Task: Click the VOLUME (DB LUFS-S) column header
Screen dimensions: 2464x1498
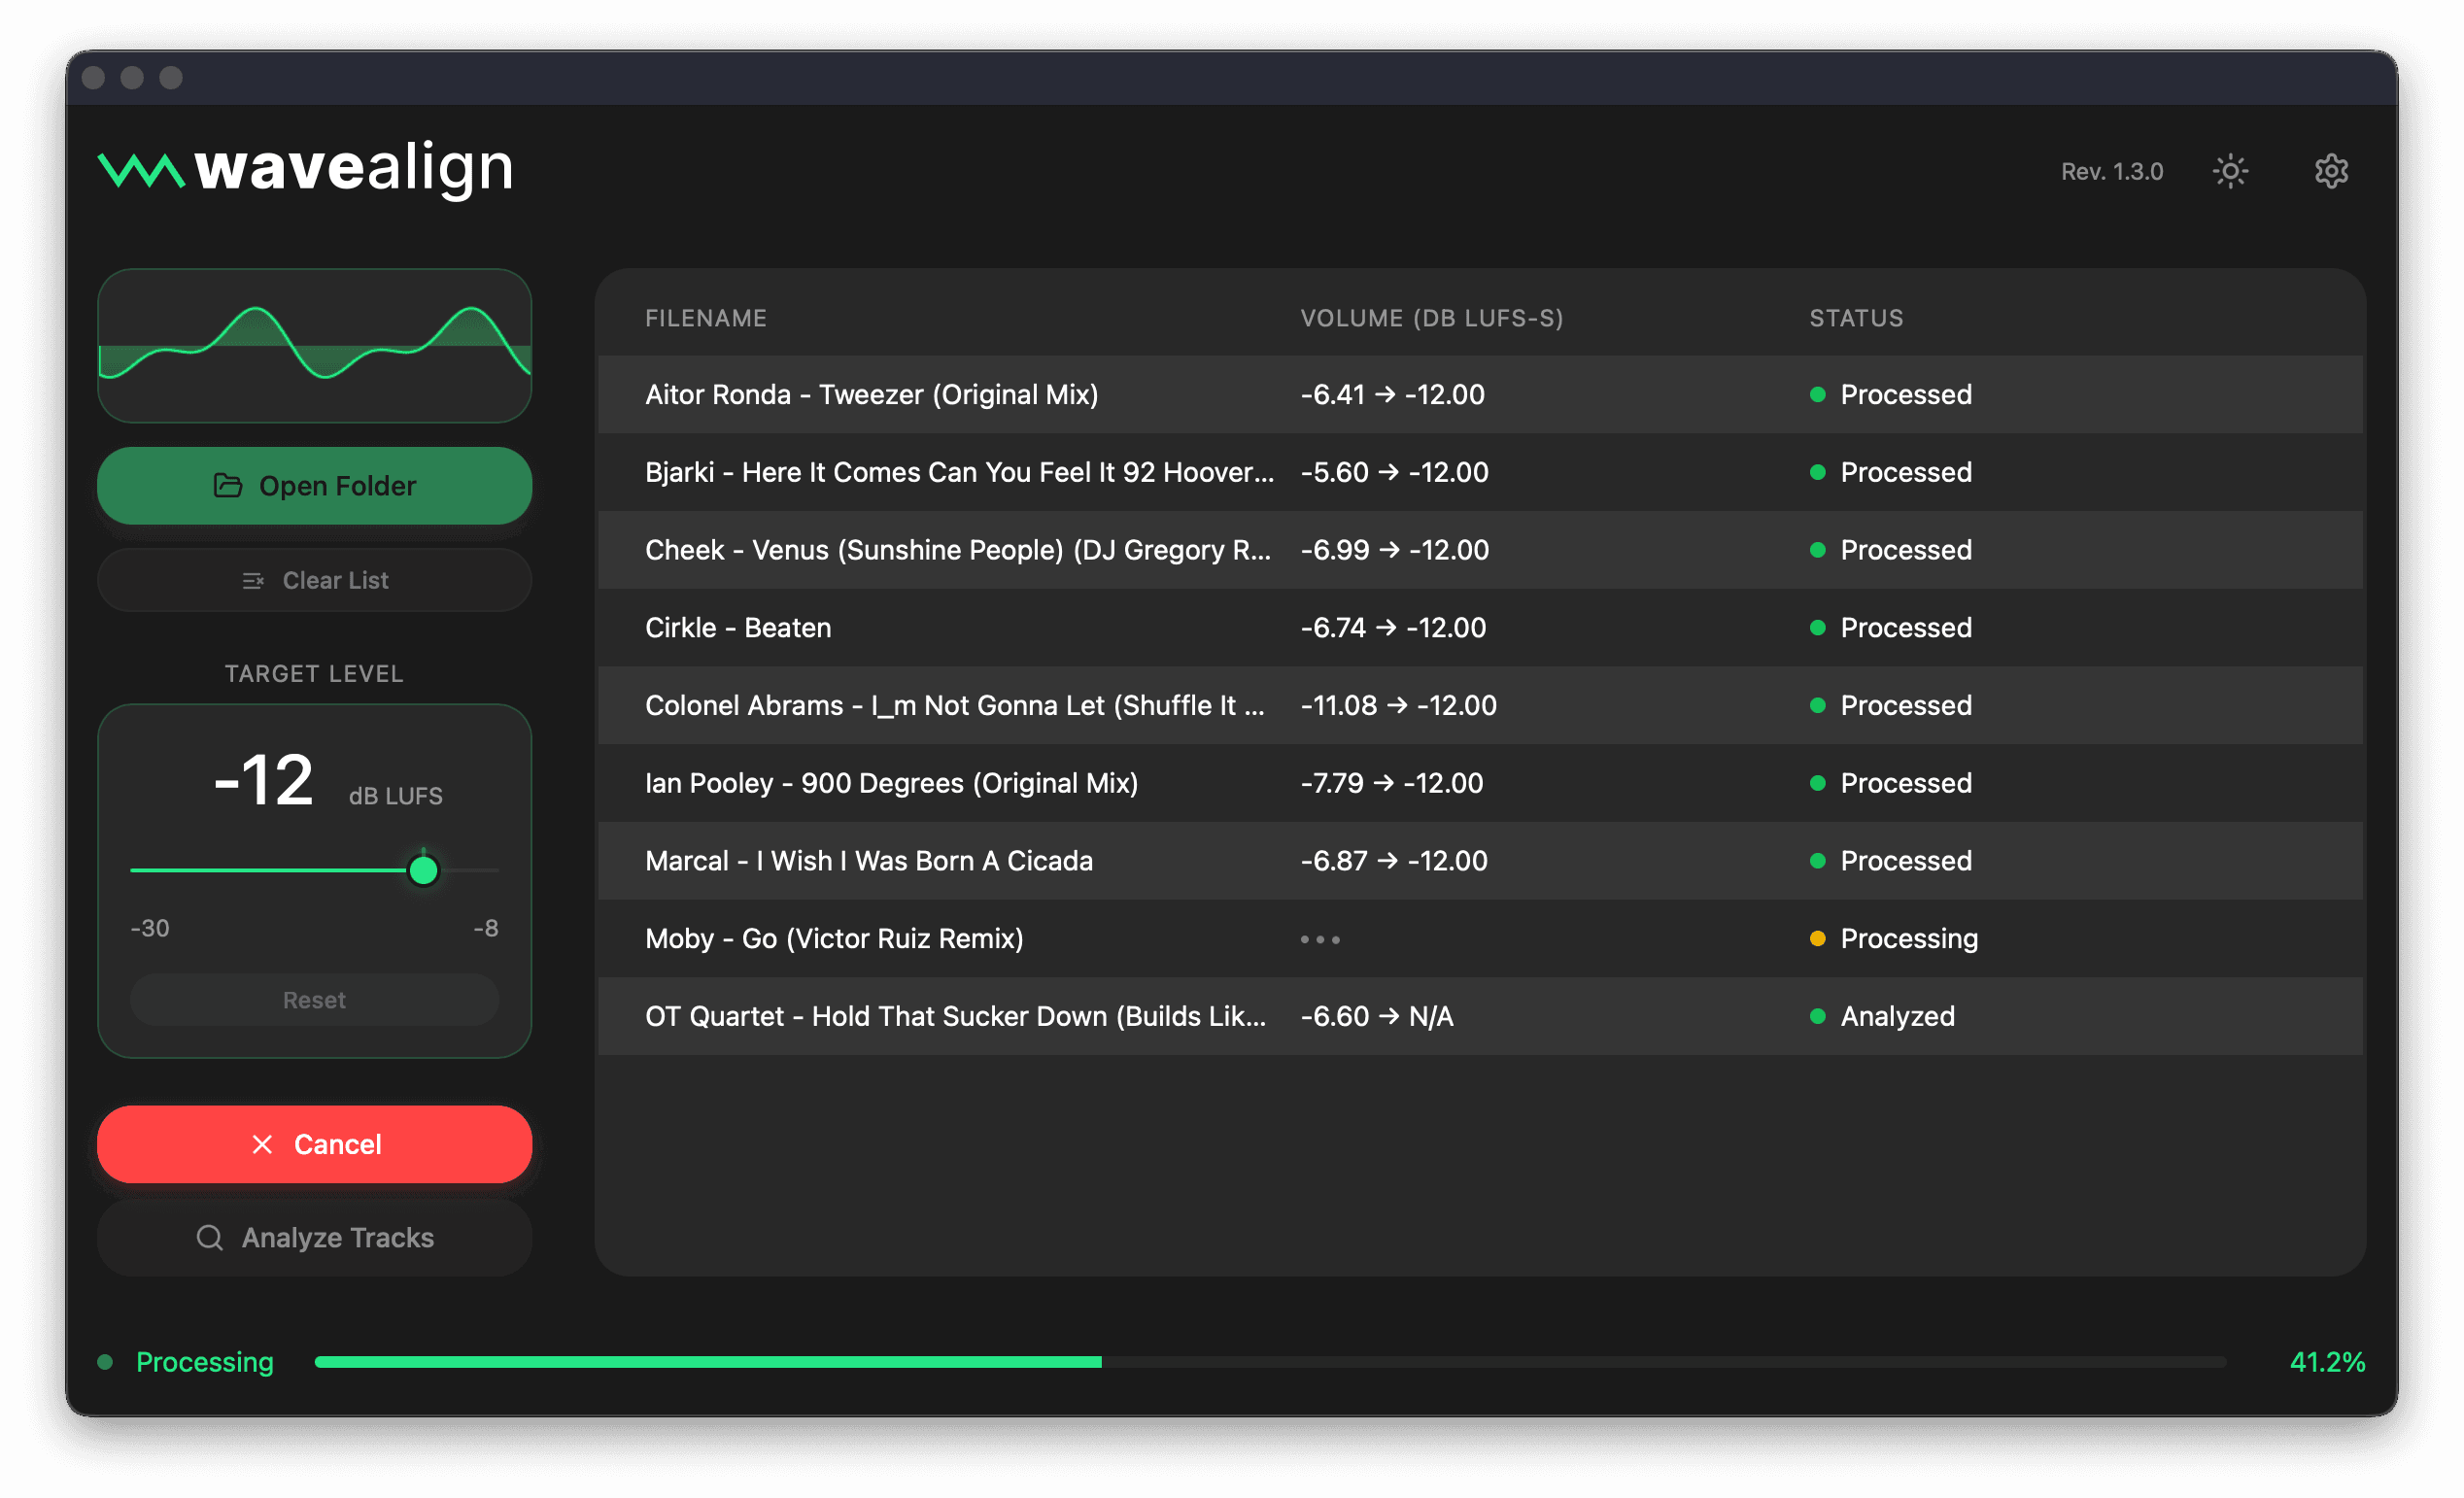Action: coord(1431,318)
